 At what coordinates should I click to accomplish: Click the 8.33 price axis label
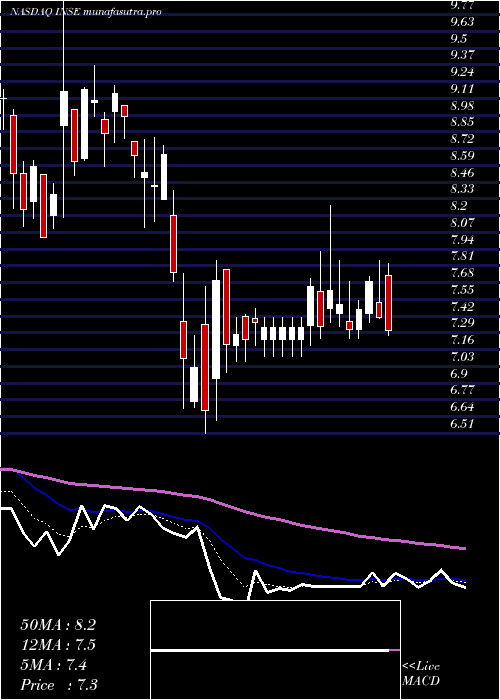(x=462, y=189)
